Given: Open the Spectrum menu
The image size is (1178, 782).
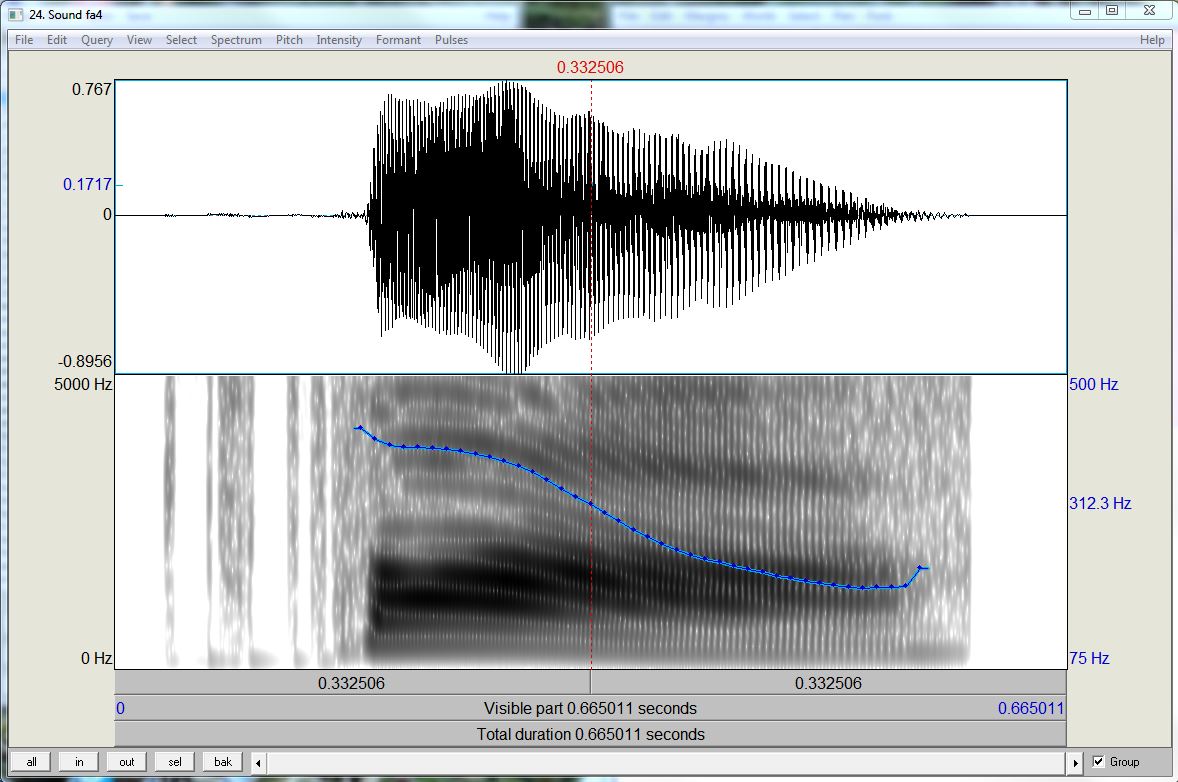Looking at the screenshot, I should [x=236, y=40].
